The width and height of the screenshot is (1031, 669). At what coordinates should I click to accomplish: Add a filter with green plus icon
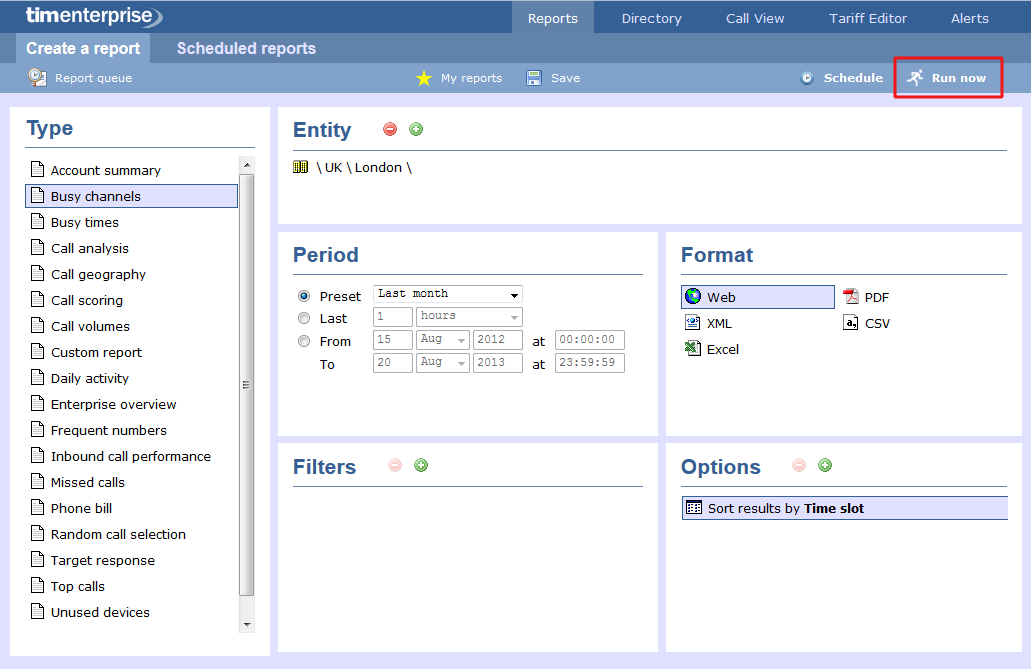click(x=421, y=465)
